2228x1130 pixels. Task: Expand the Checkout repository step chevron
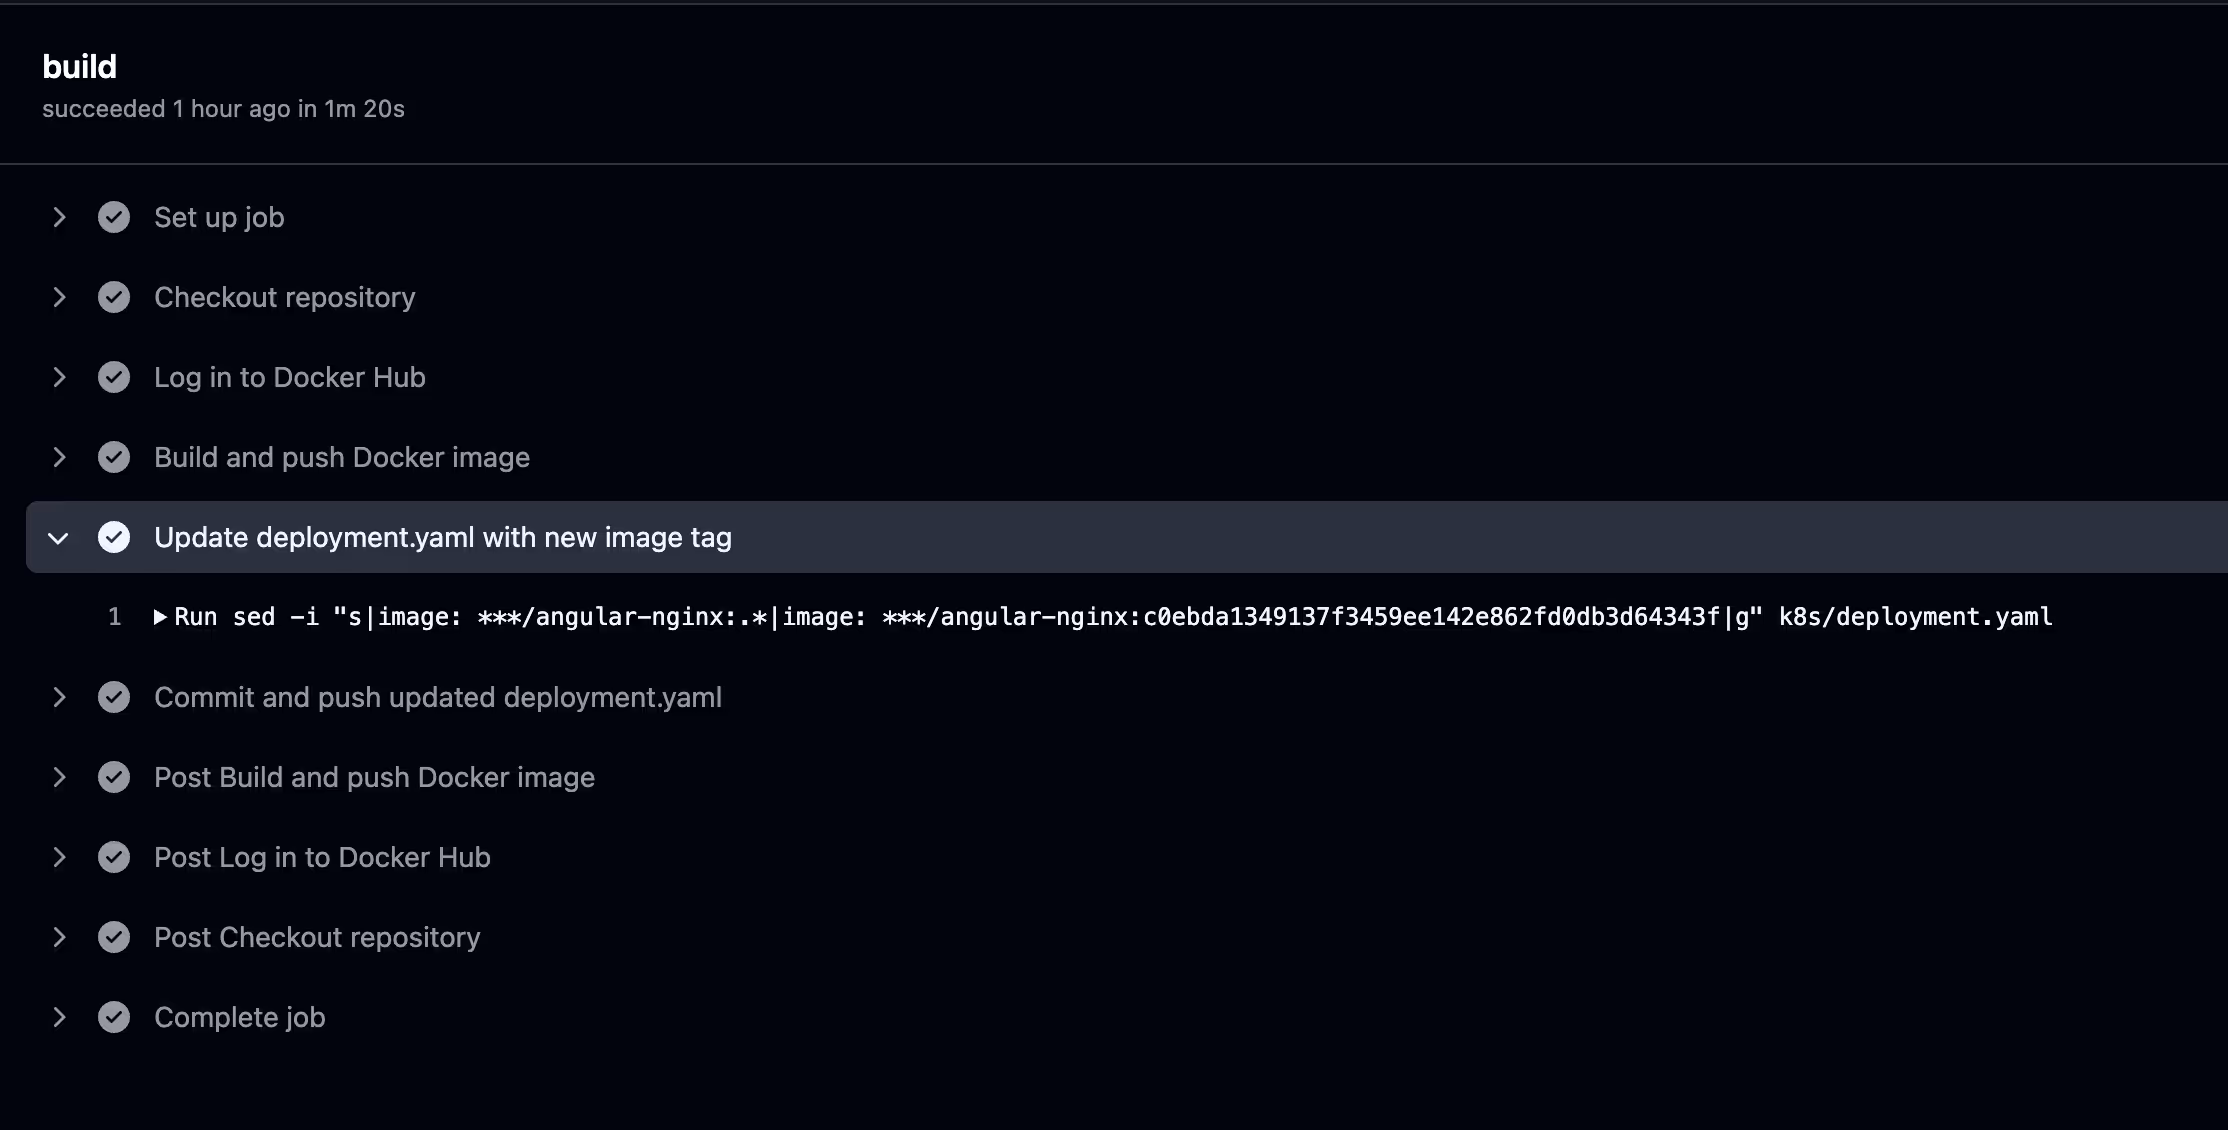(x=59, y=297)
